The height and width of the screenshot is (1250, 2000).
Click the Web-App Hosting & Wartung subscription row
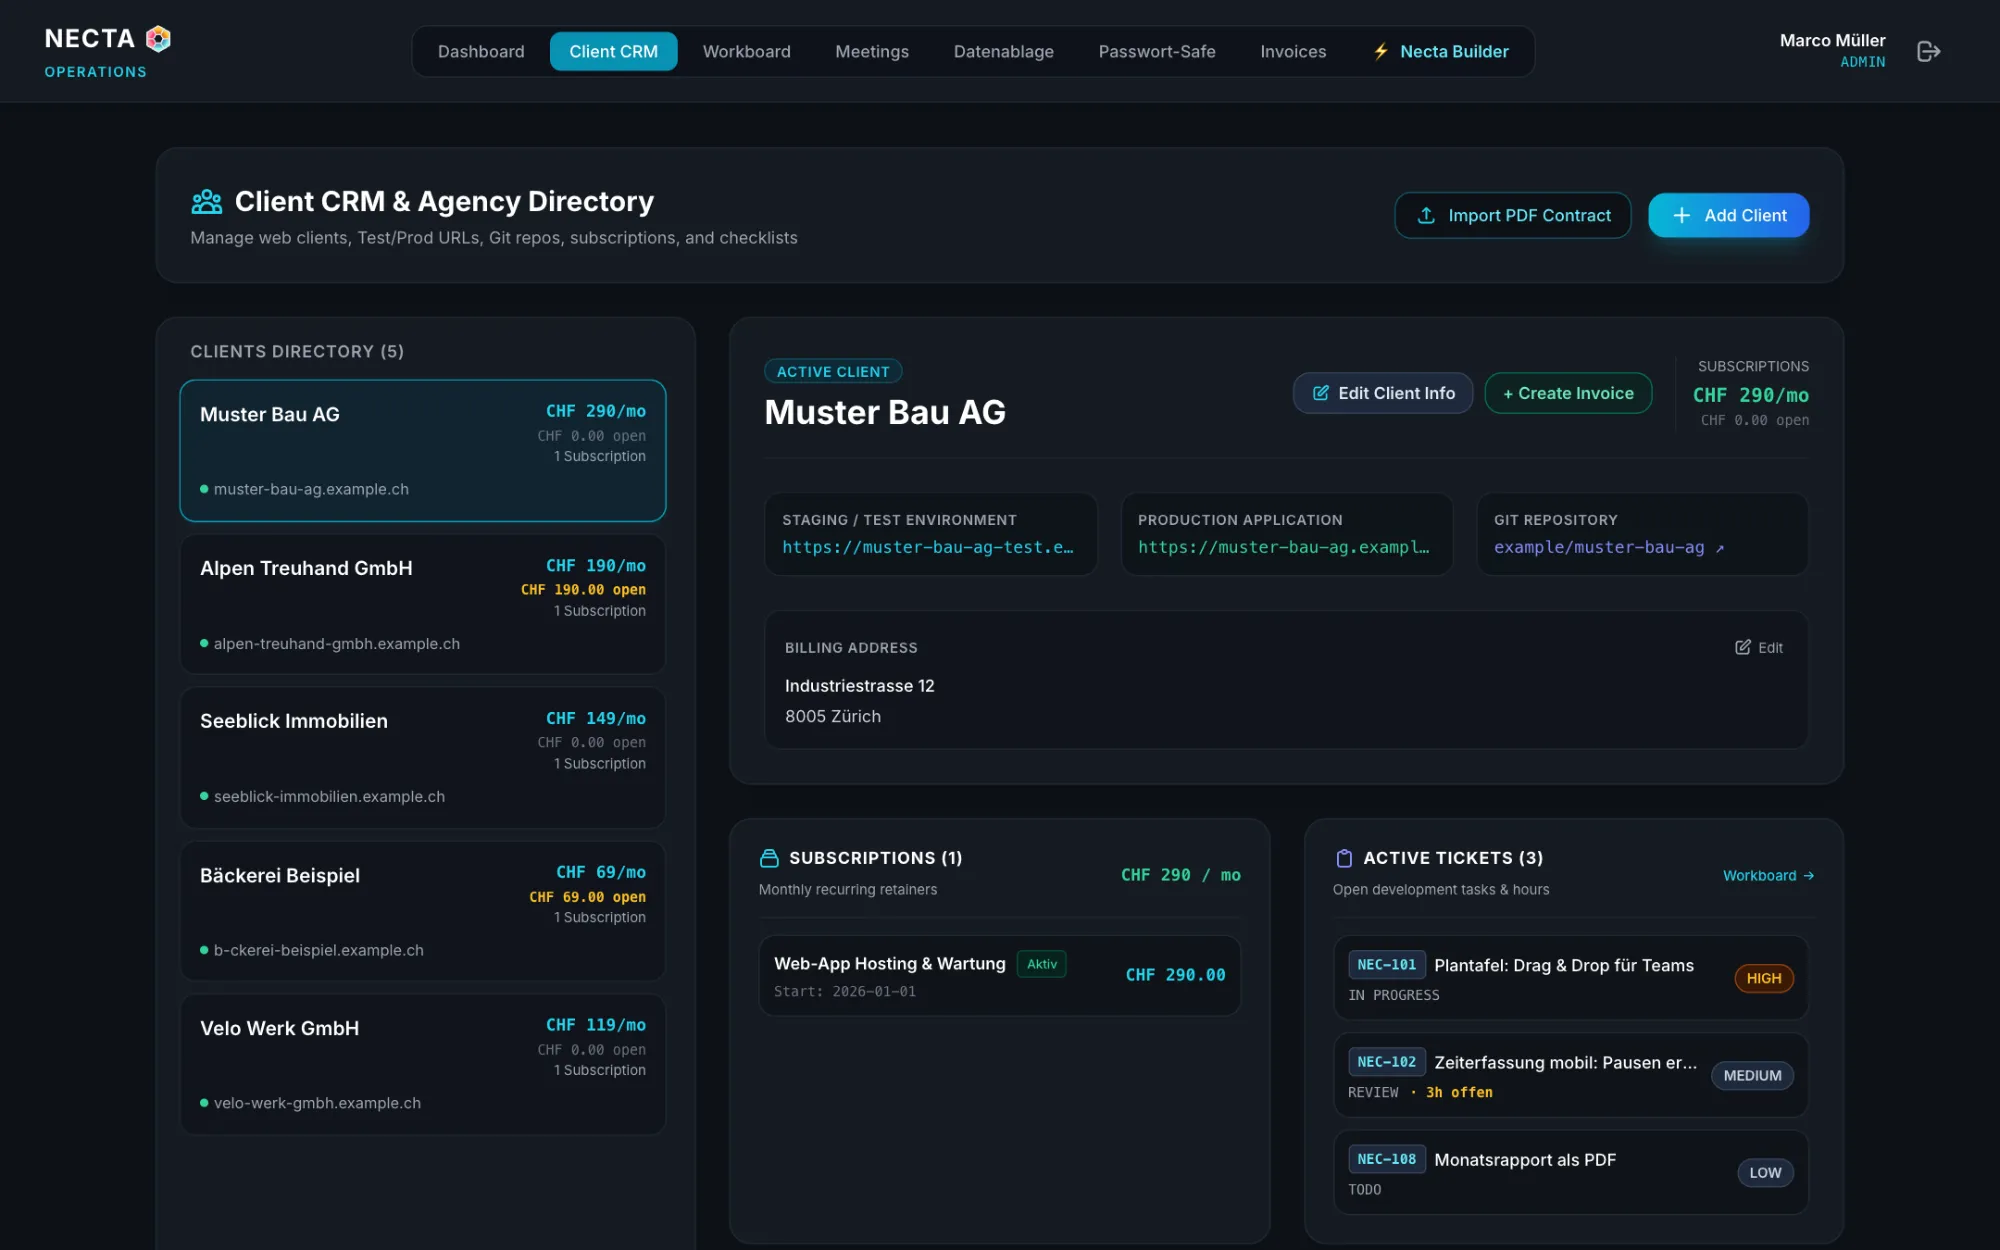(999, 975)
